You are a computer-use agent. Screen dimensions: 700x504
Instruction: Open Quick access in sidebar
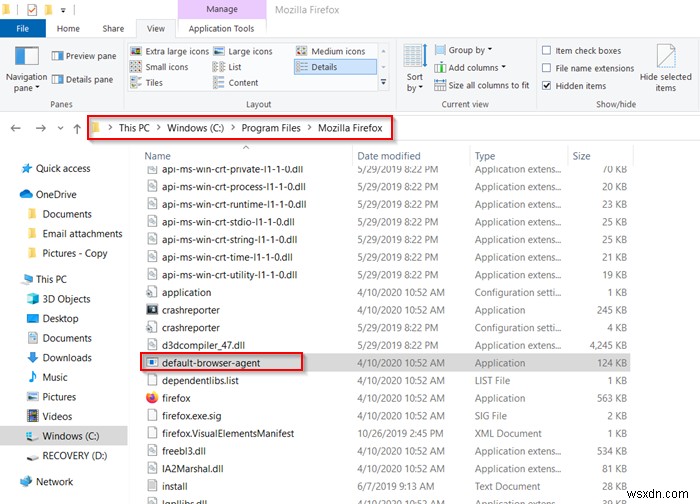click(56, 168)
